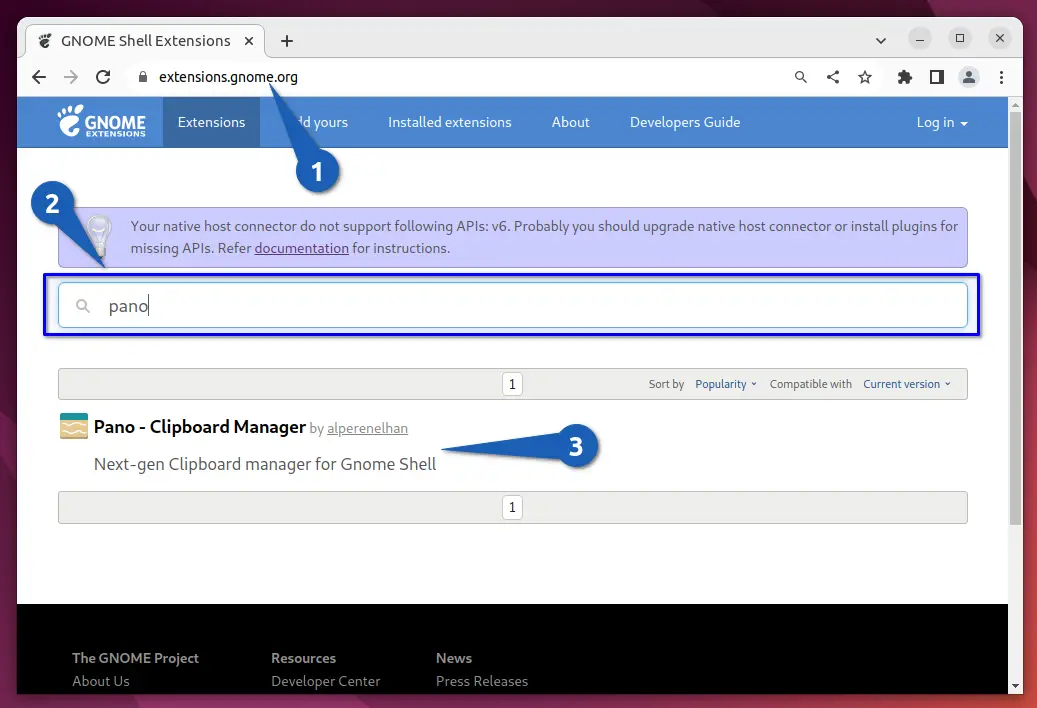
Task: Click the back navigation arrow
Action: click(x=38, y=77)
